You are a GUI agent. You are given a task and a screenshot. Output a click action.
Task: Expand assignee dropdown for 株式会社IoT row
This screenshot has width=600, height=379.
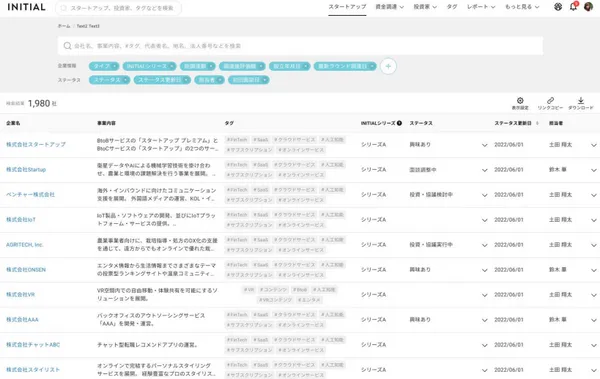click(593, 220)
